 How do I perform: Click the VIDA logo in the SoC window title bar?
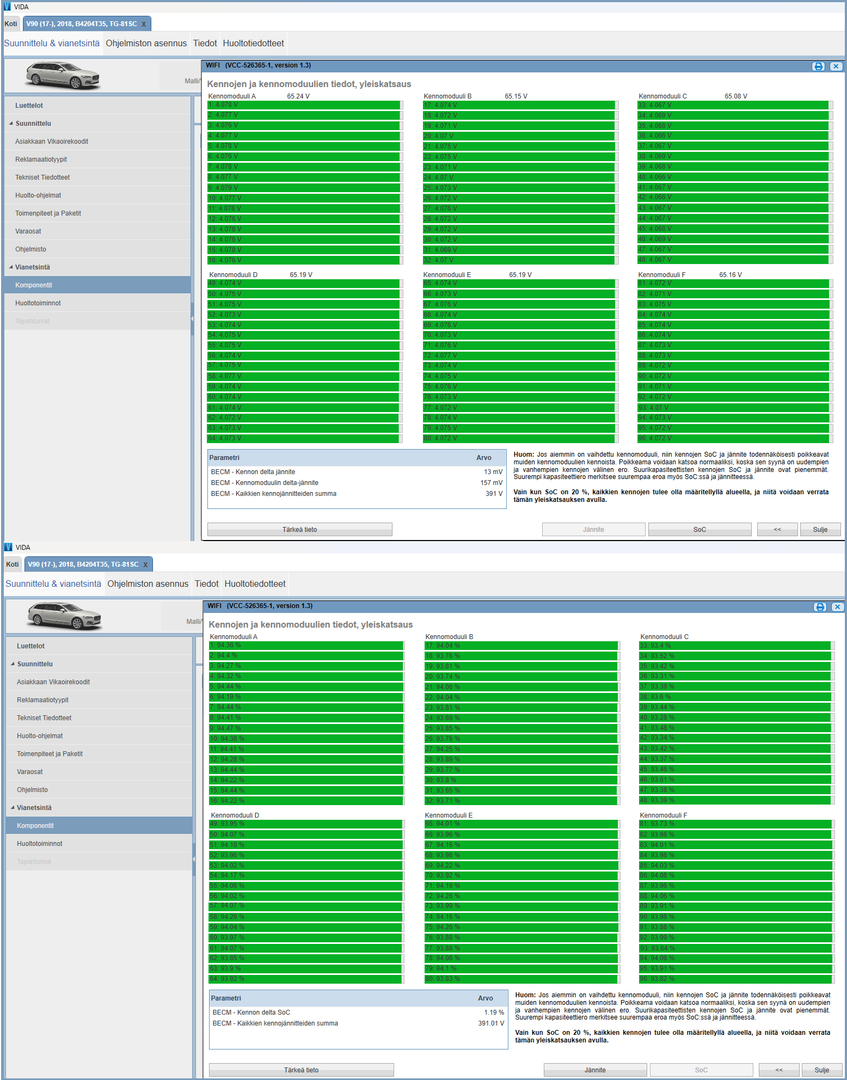point(8,547)
